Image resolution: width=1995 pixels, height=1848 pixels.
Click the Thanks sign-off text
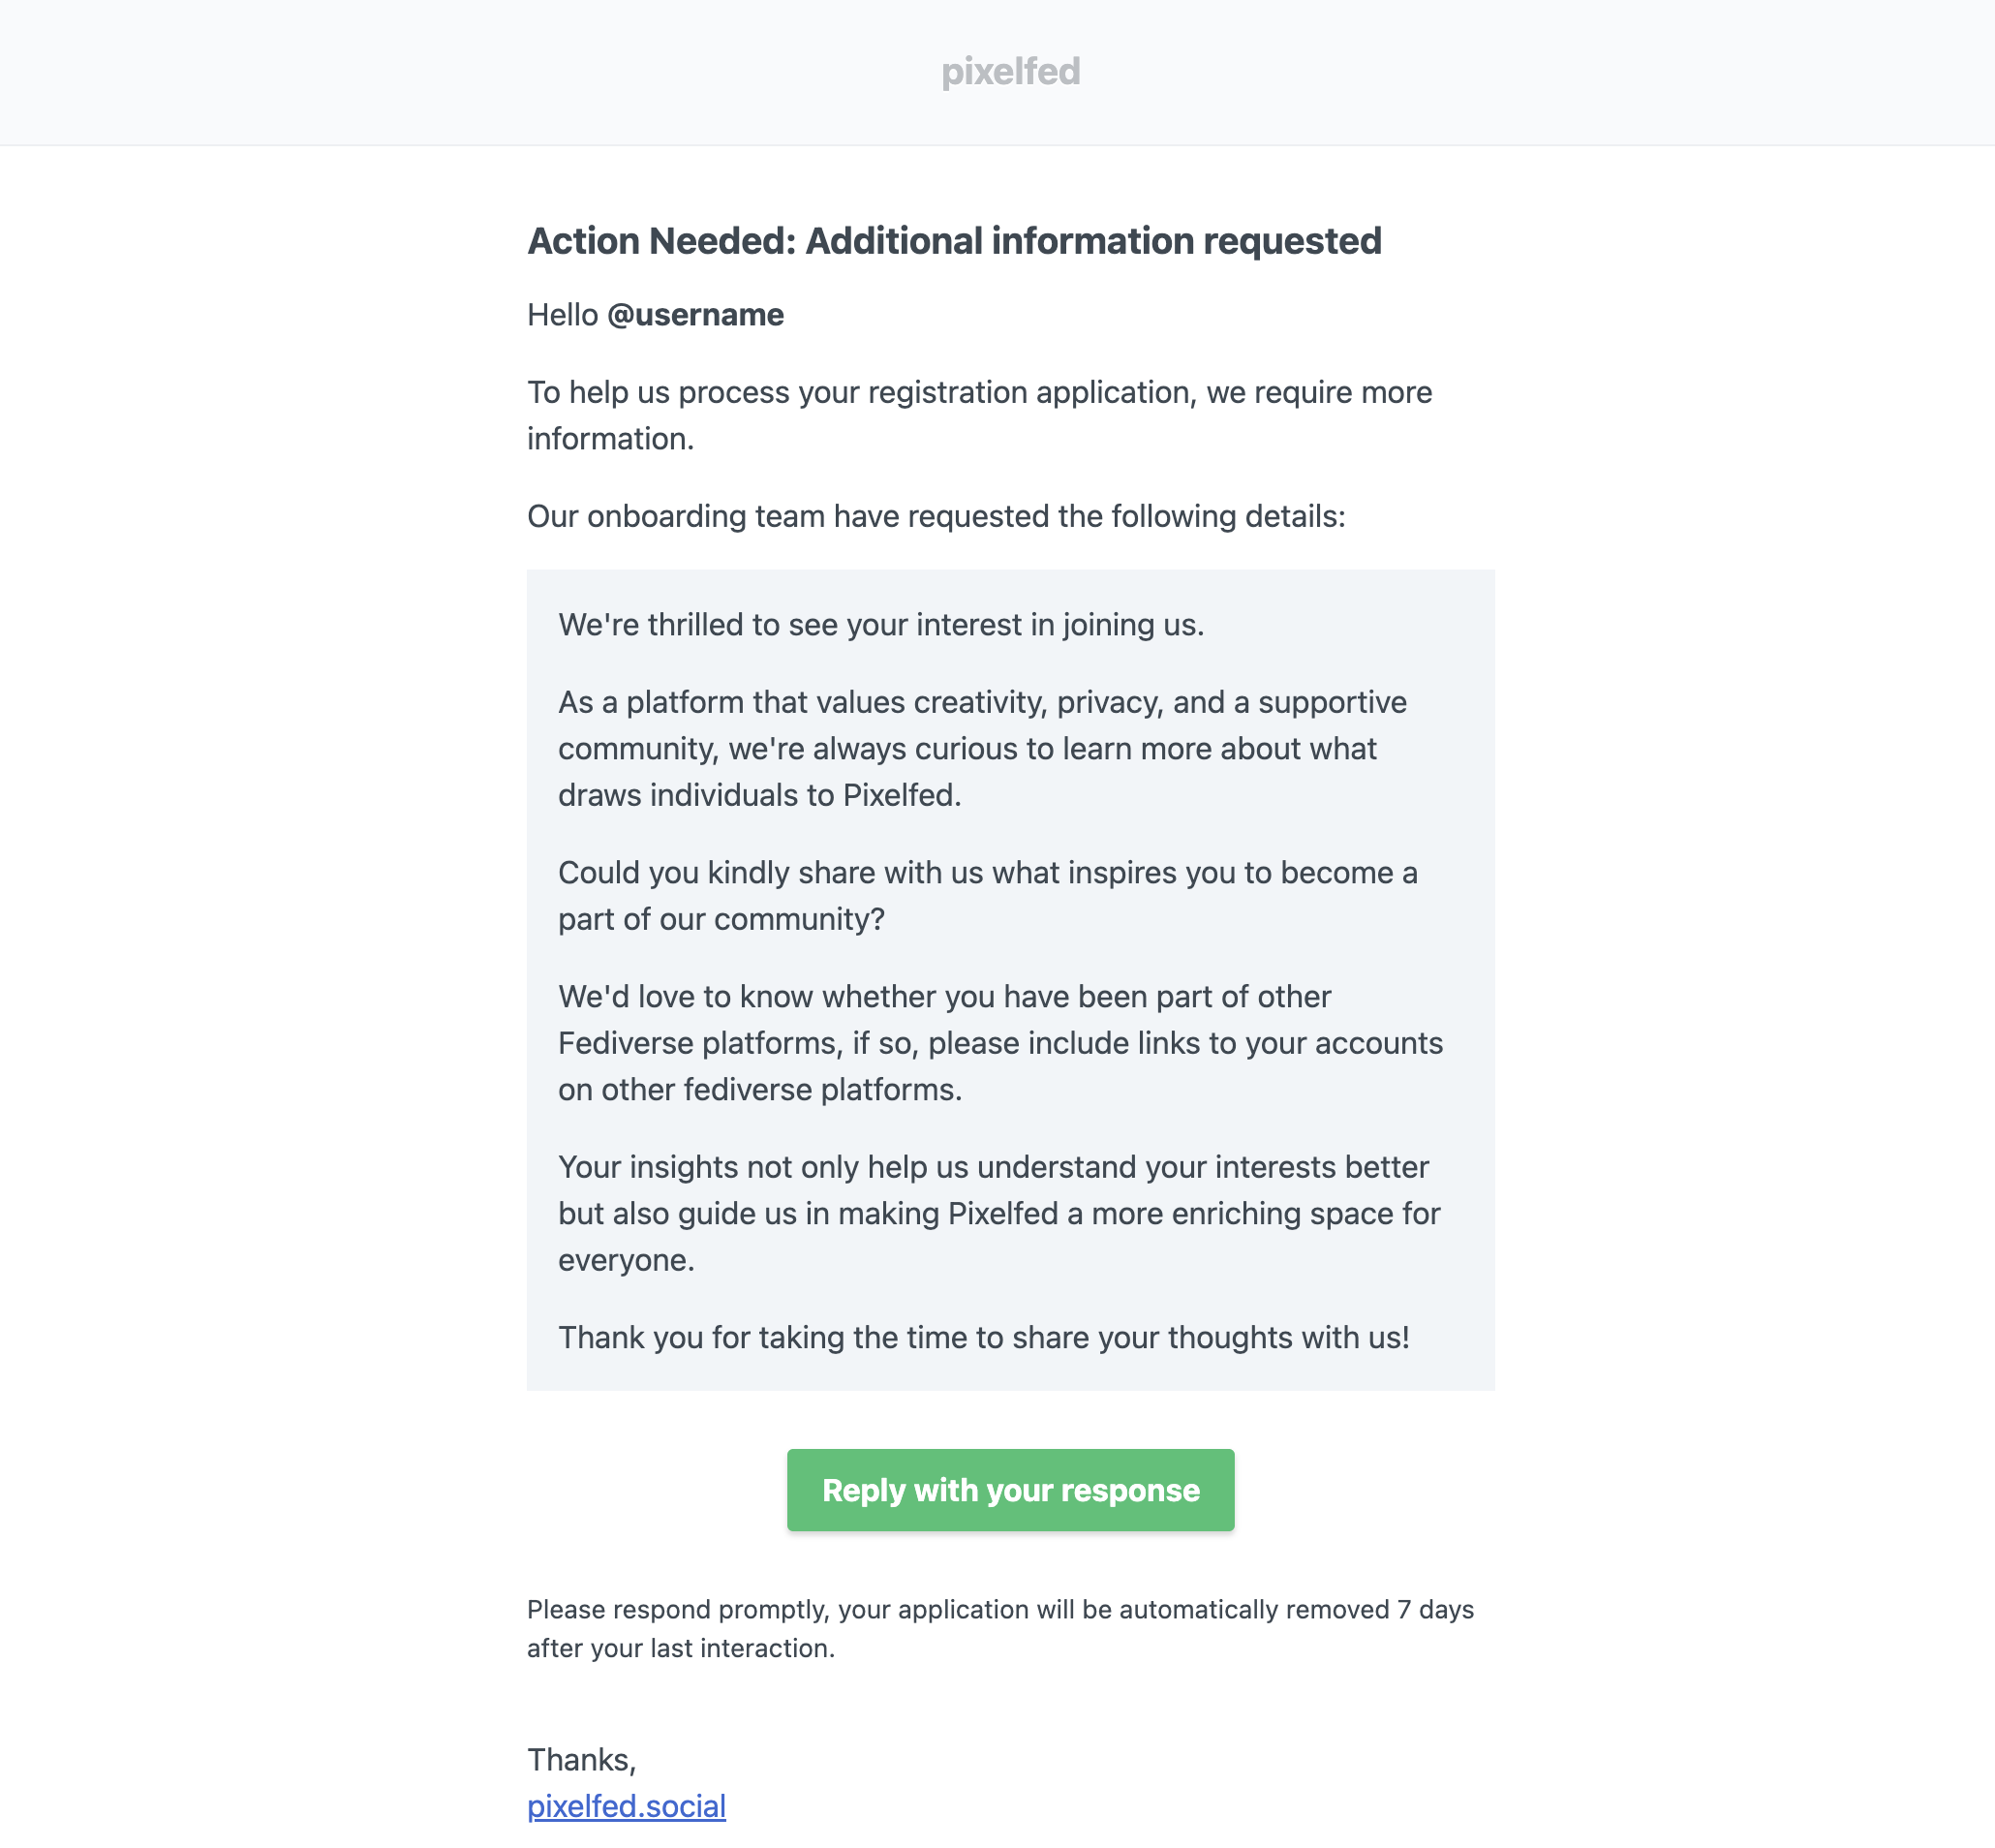[x=581, y=1760]
